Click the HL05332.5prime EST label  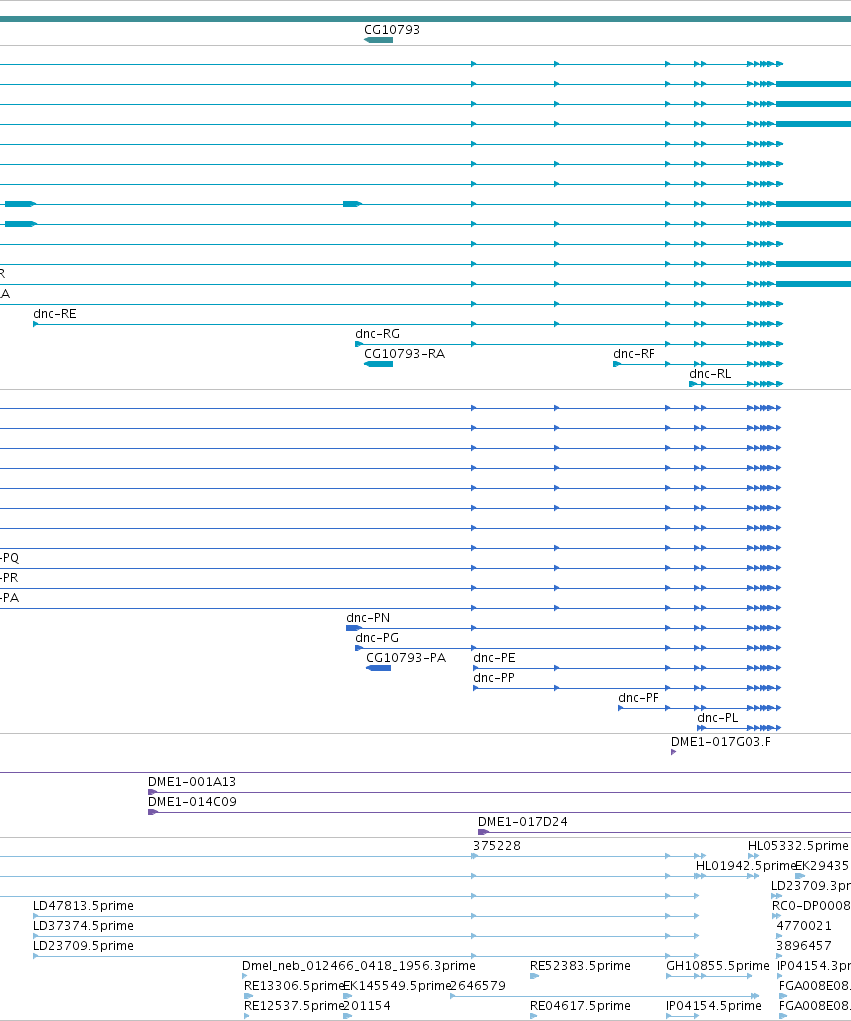798,846
